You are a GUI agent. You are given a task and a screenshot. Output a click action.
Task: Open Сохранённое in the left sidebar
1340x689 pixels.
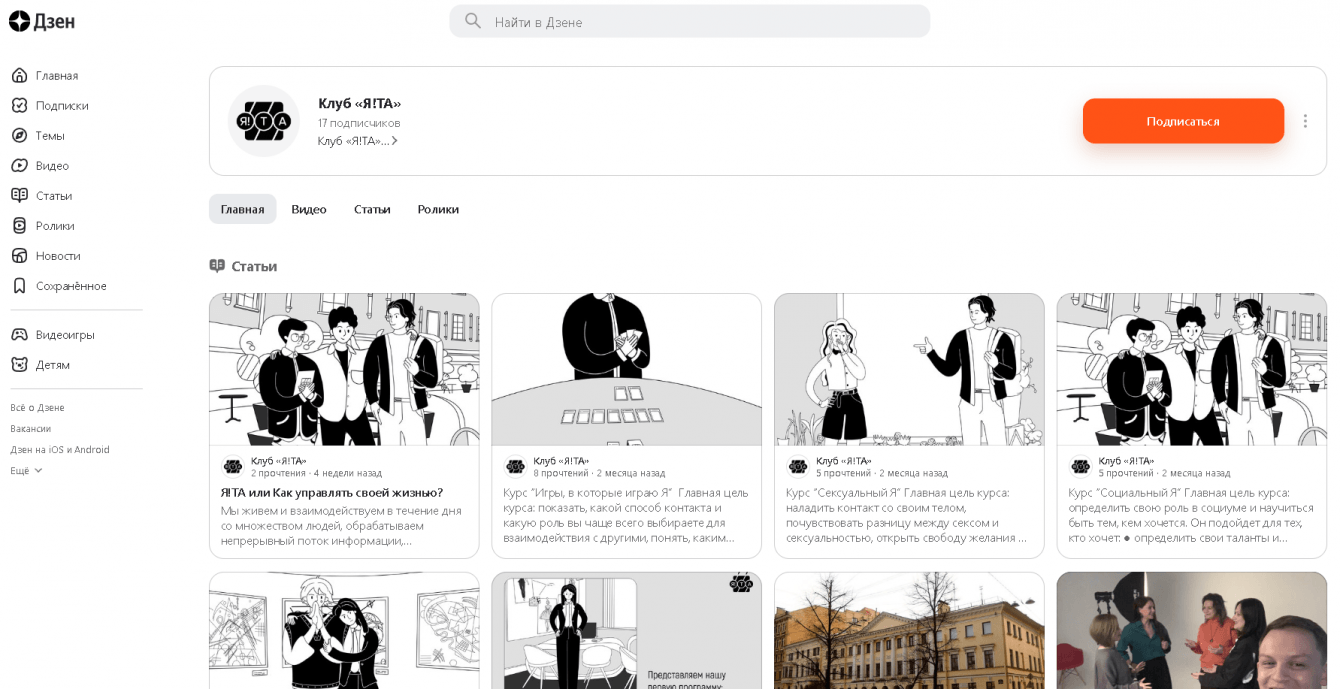(x=71, y=285)
